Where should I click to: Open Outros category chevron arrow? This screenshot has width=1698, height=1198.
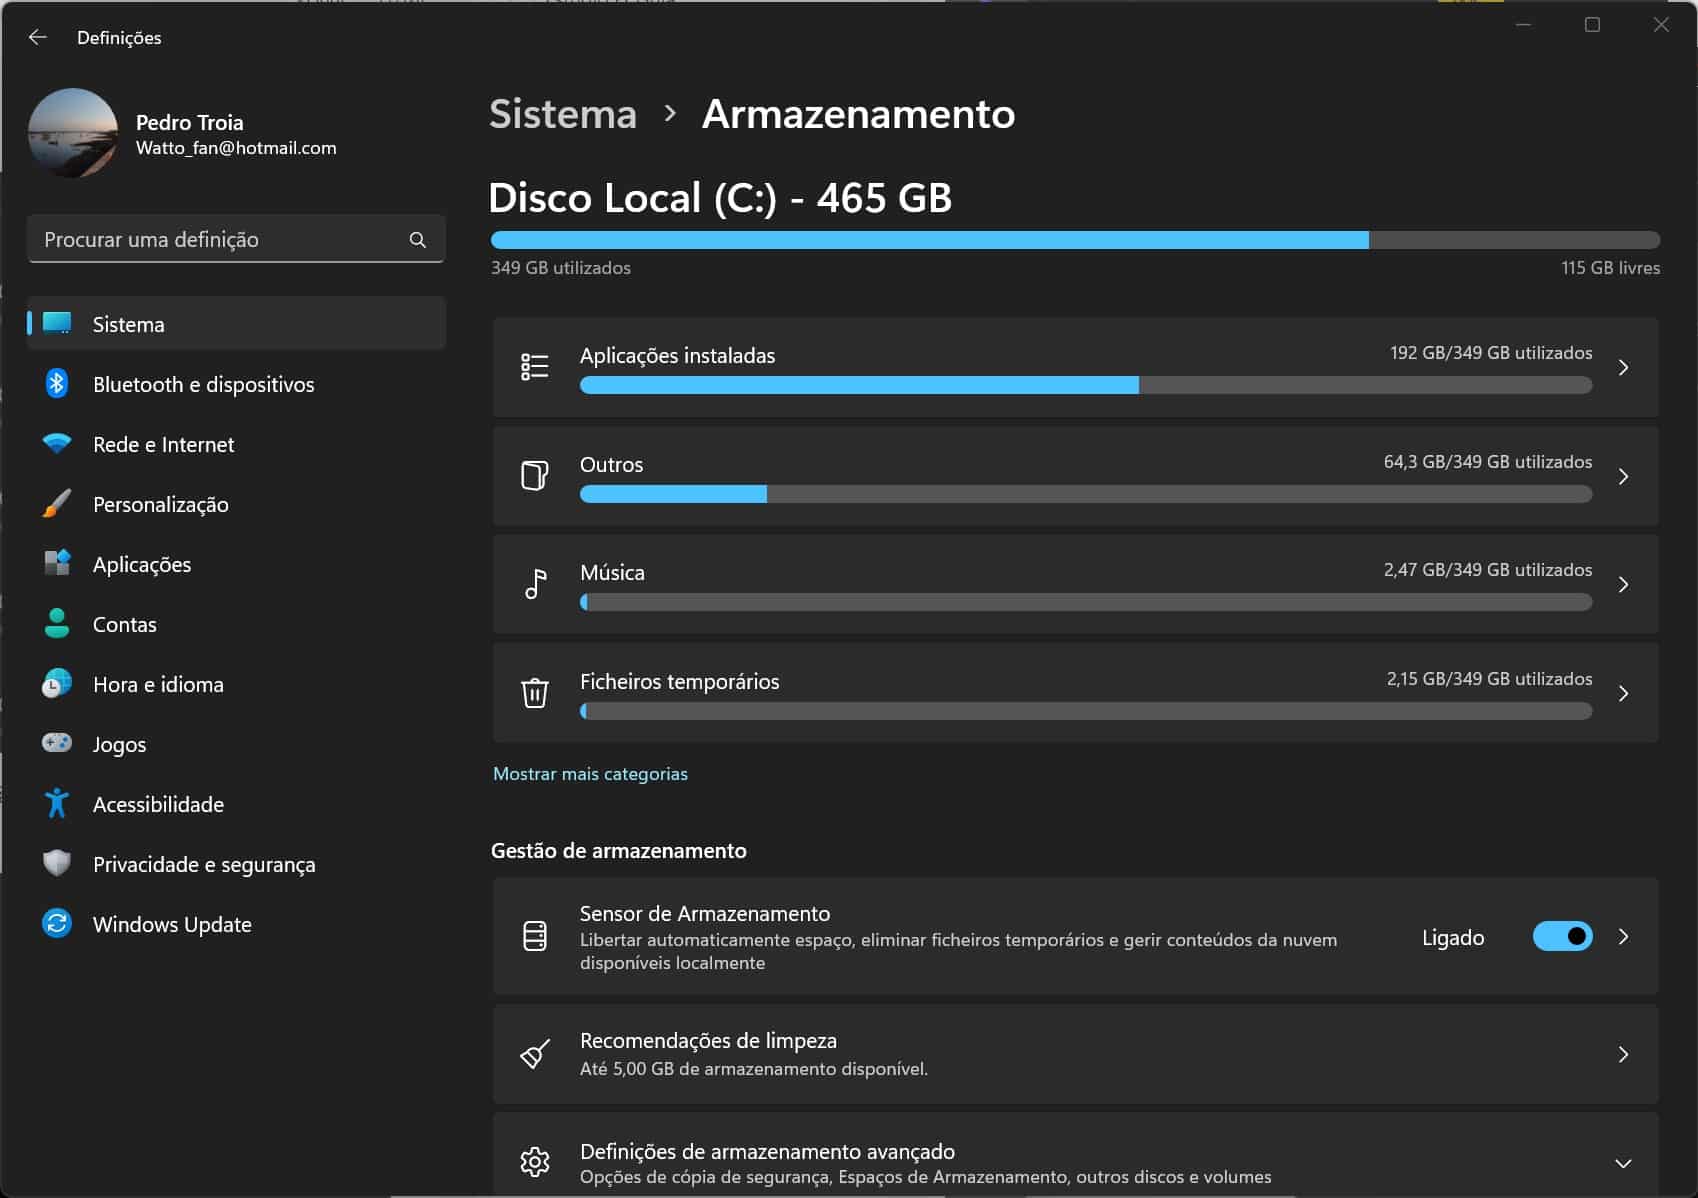(1623, 477)
